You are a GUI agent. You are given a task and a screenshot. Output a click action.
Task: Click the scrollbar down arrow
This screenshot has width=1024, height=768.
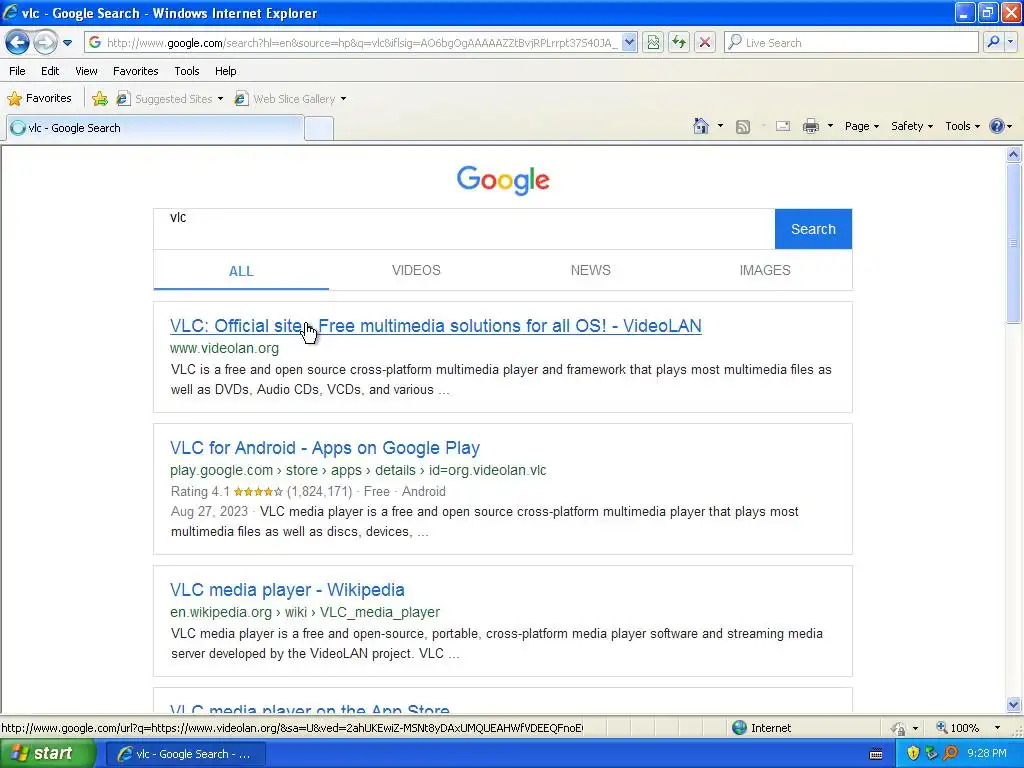(x=1014, y=705)
